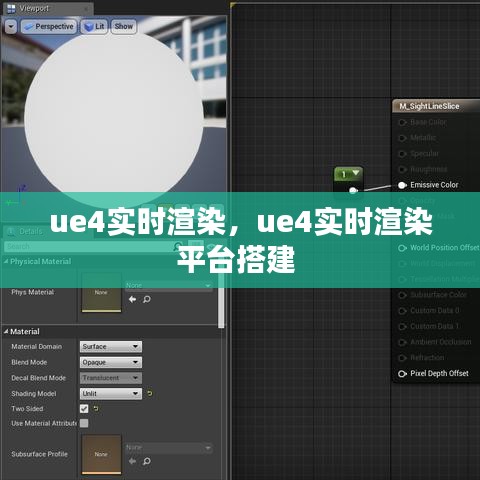Click the Custom Data 0 pin
Image resolution: width=480 pixels, height=480 pixels.
402,311
